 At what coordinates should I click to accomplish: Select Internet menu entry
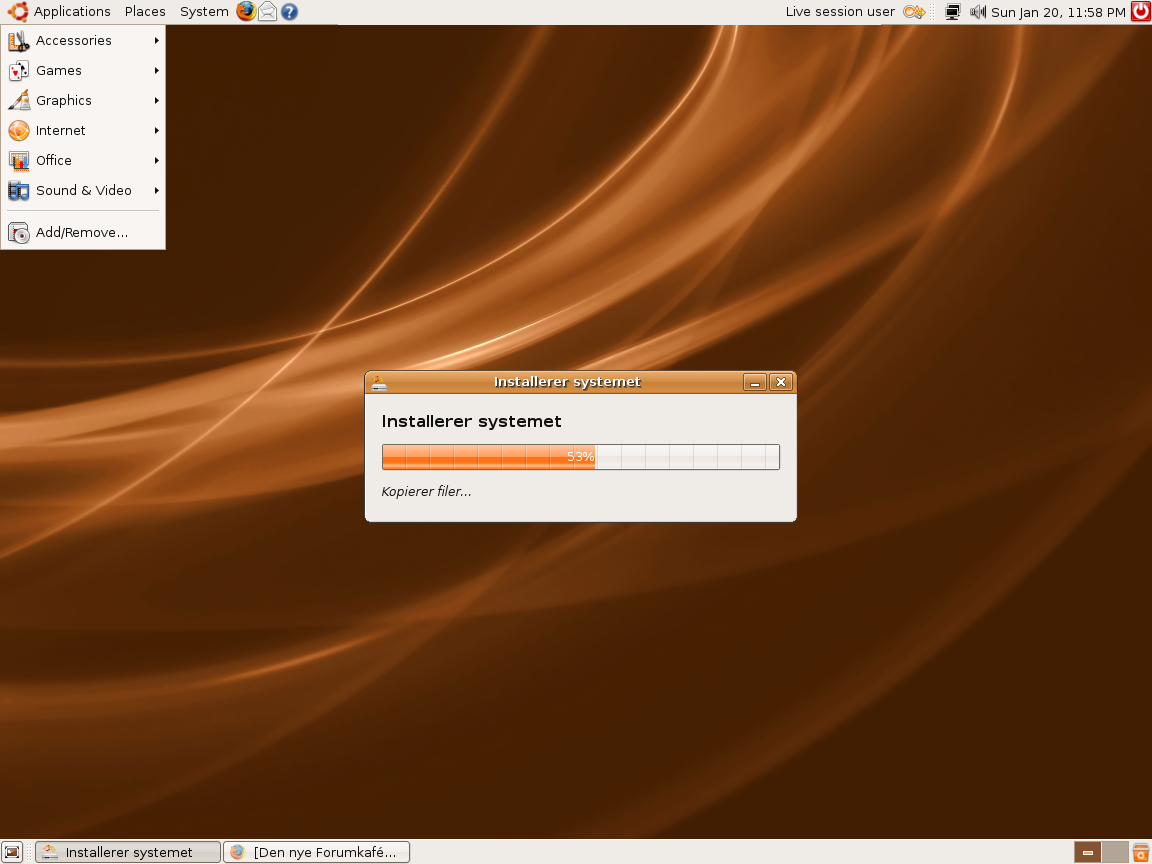click(83, 131)
